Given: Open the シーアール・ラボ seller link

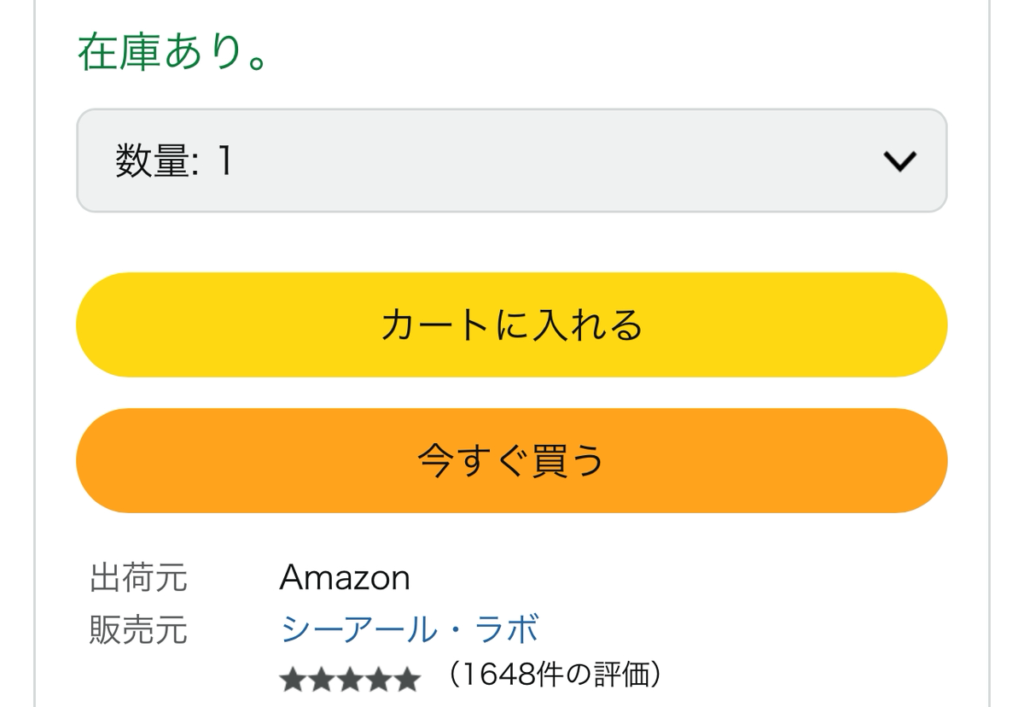Looking at the screenshot, I should [409, 630].
